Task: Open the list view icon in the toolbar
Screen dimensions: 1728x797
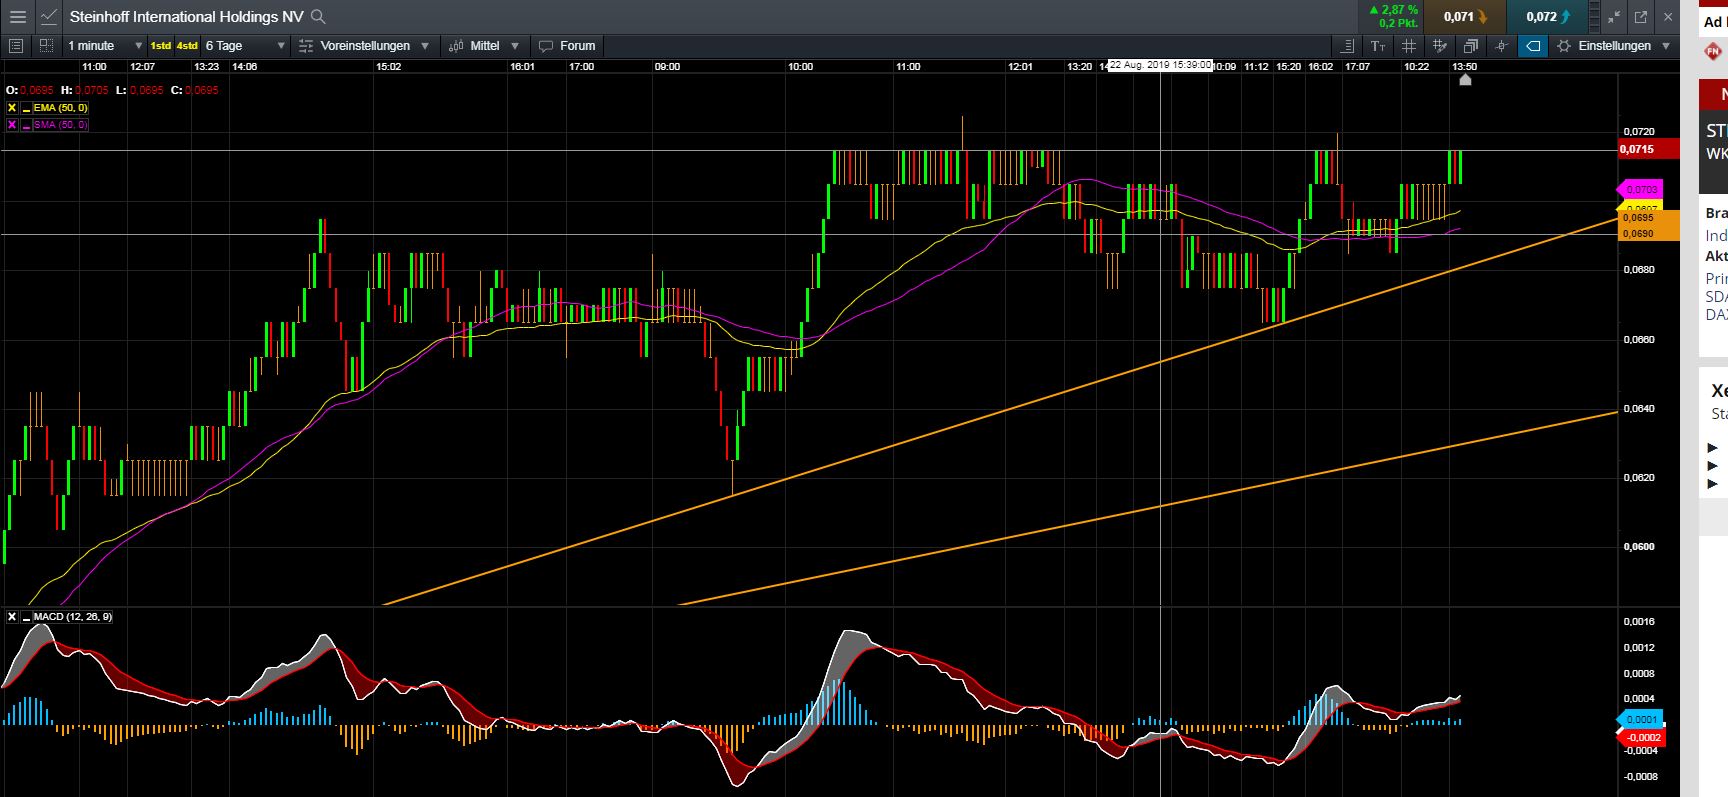Action: [15, 46]
